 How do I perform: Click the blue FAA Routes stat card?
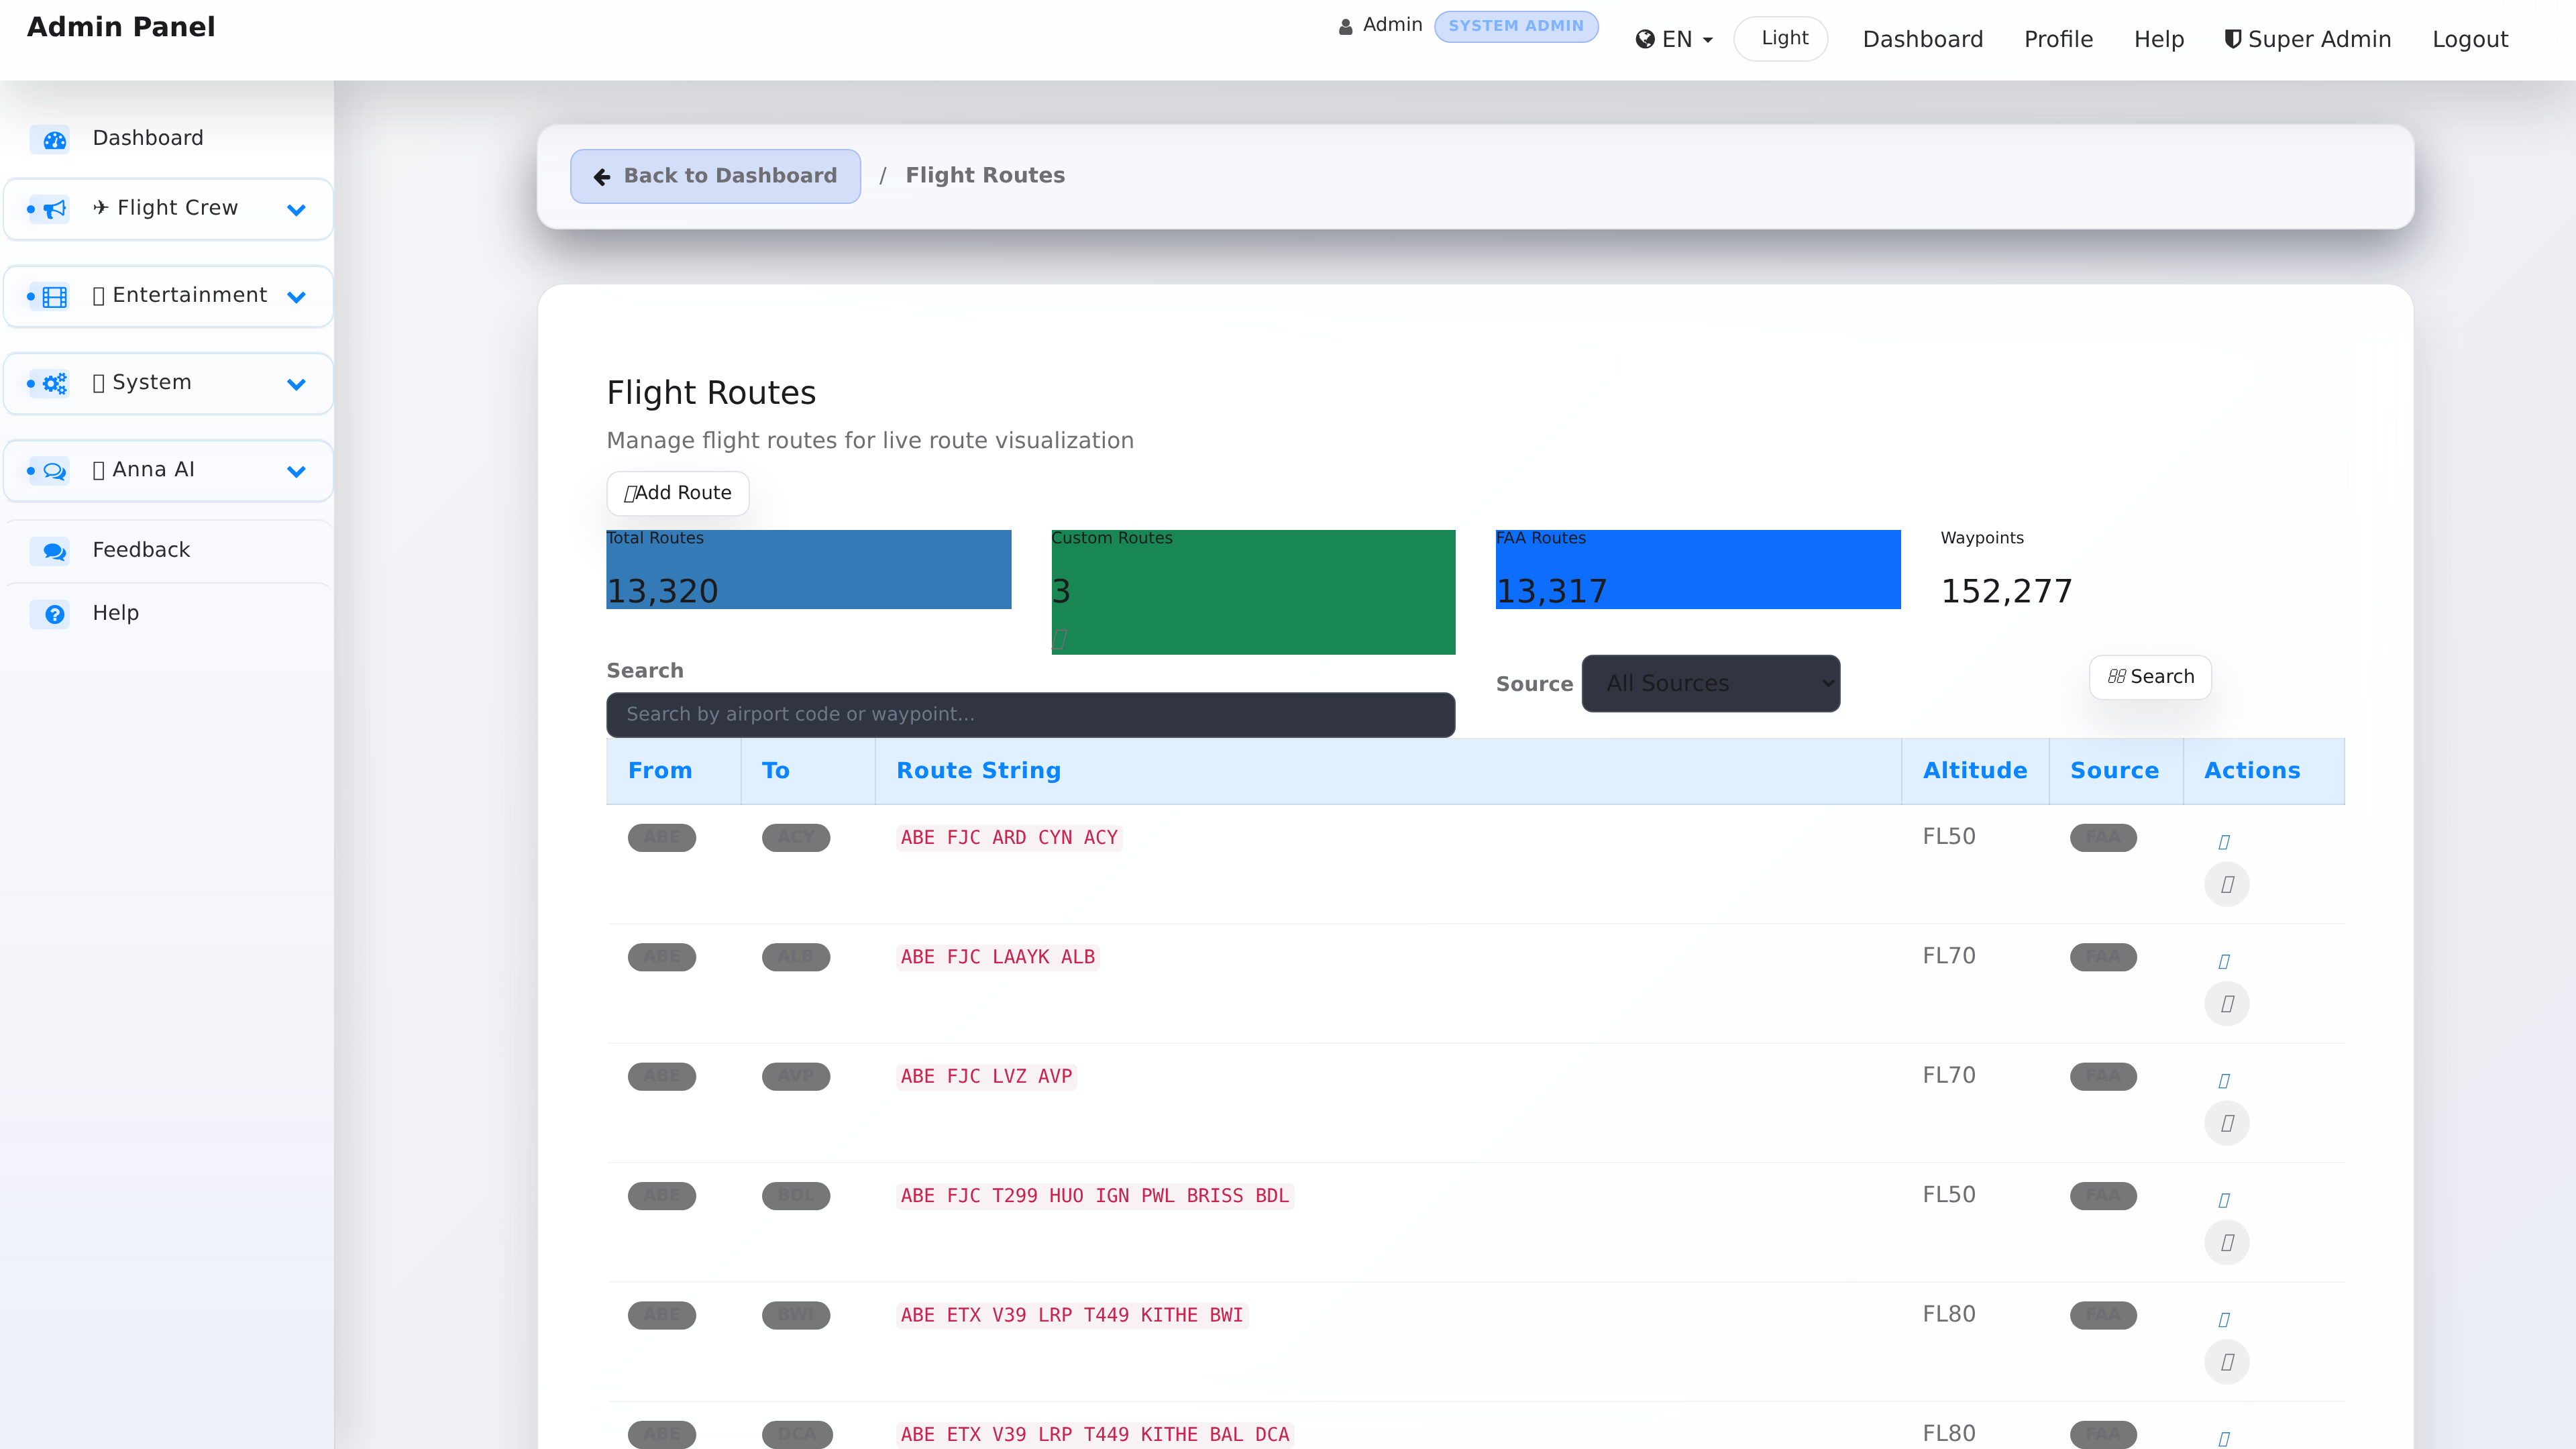[x=1698, y=569]
